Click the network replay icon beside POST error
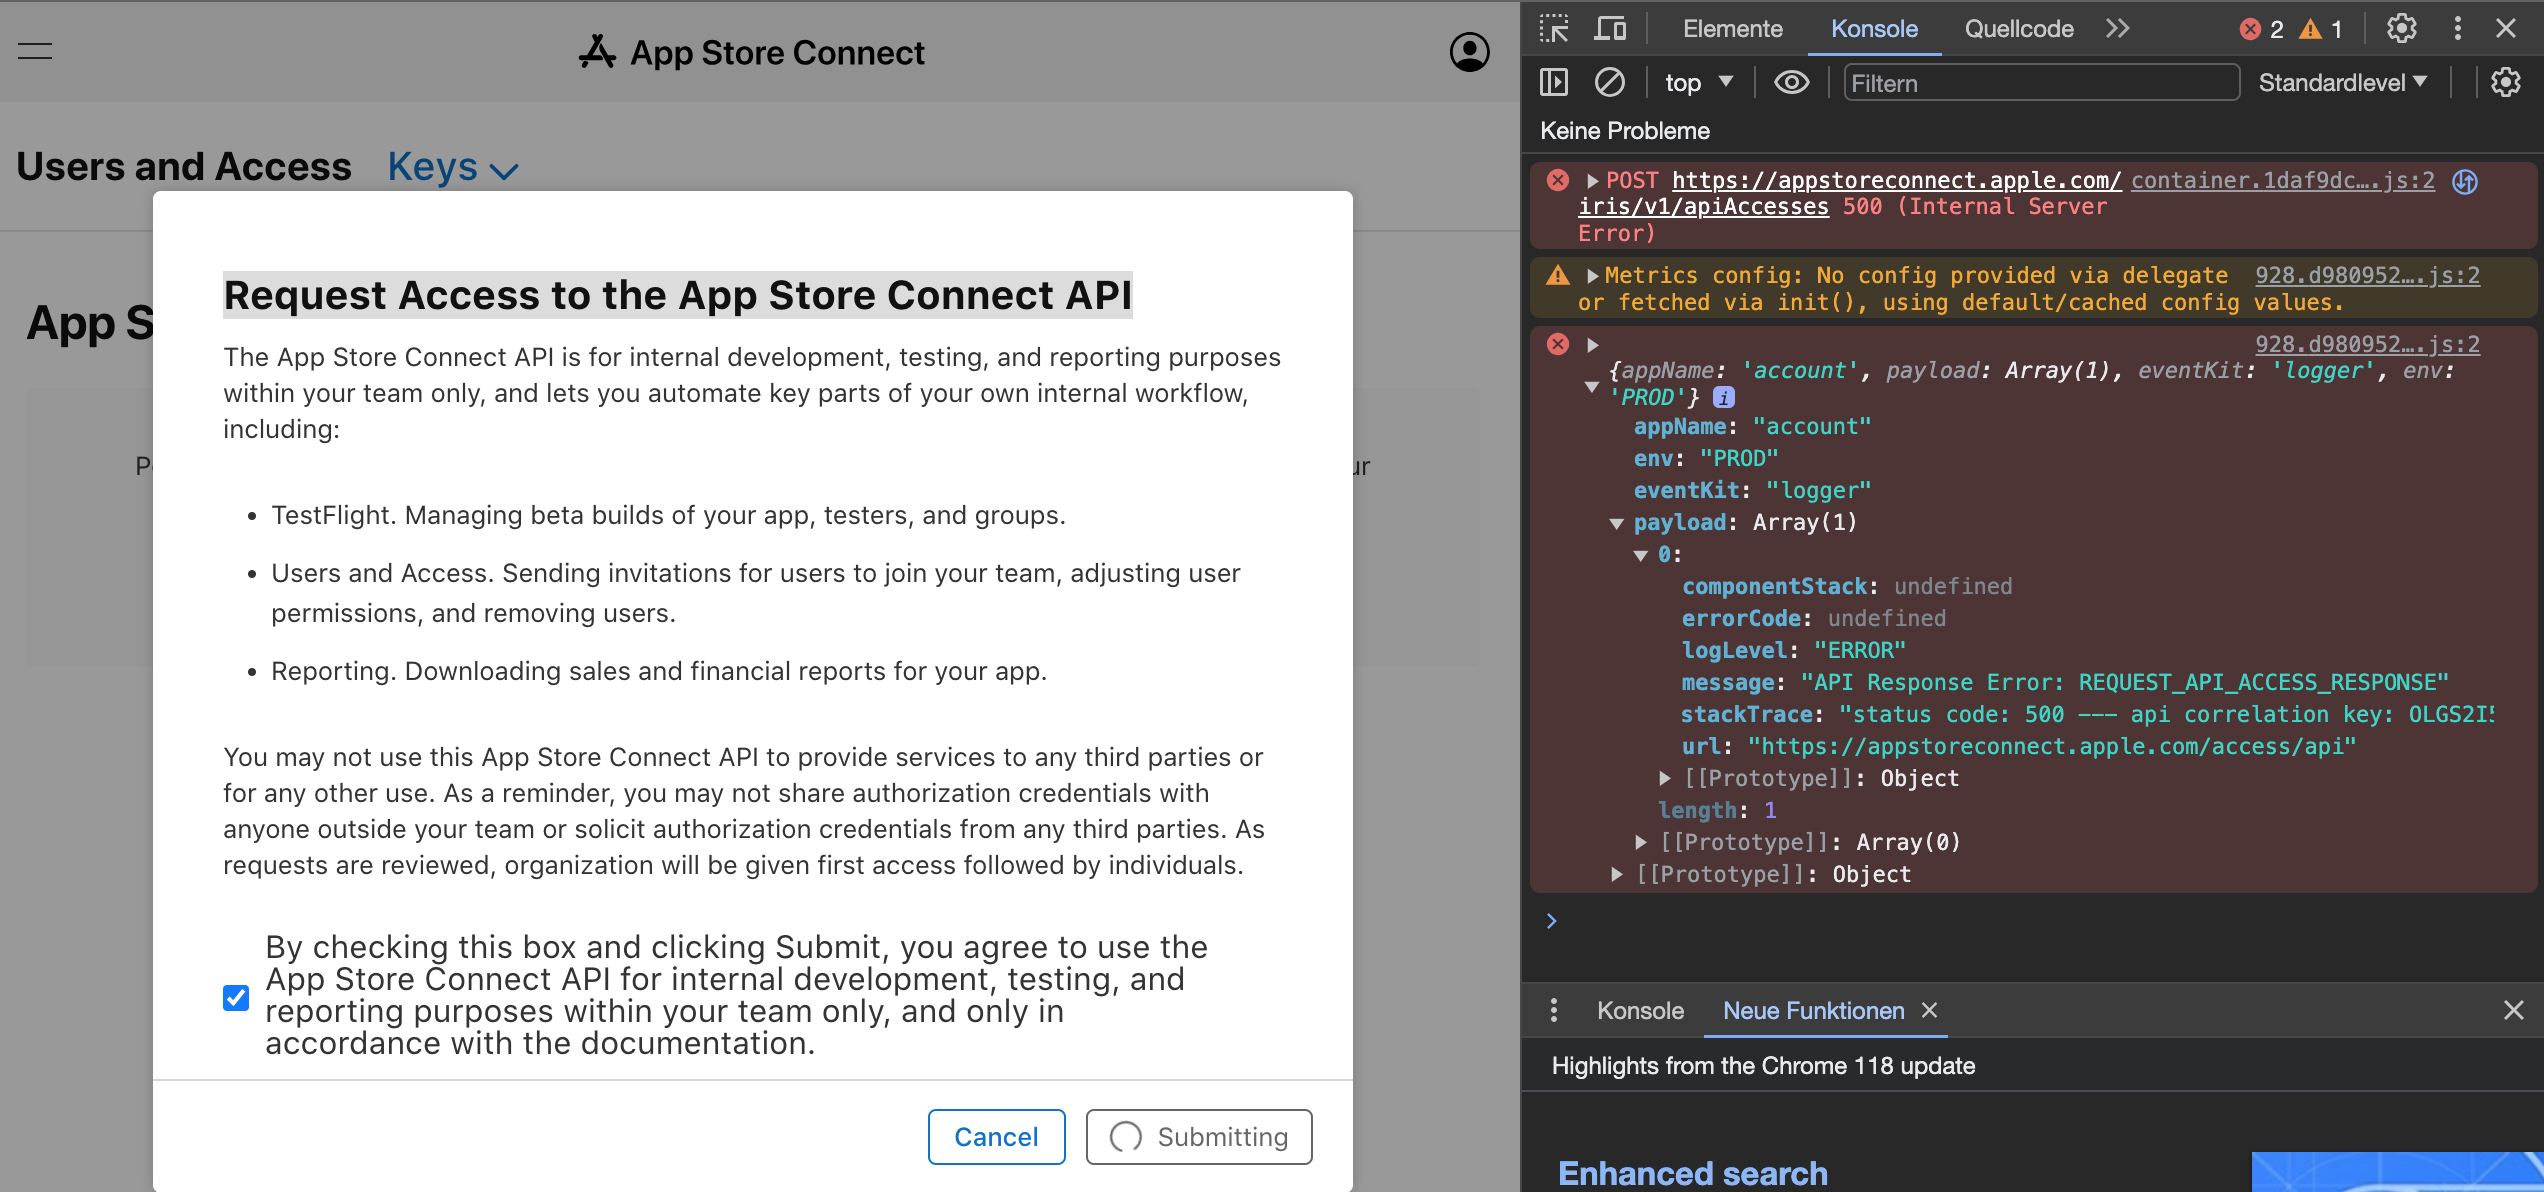2544x1192 pixels. (2465, 182)
